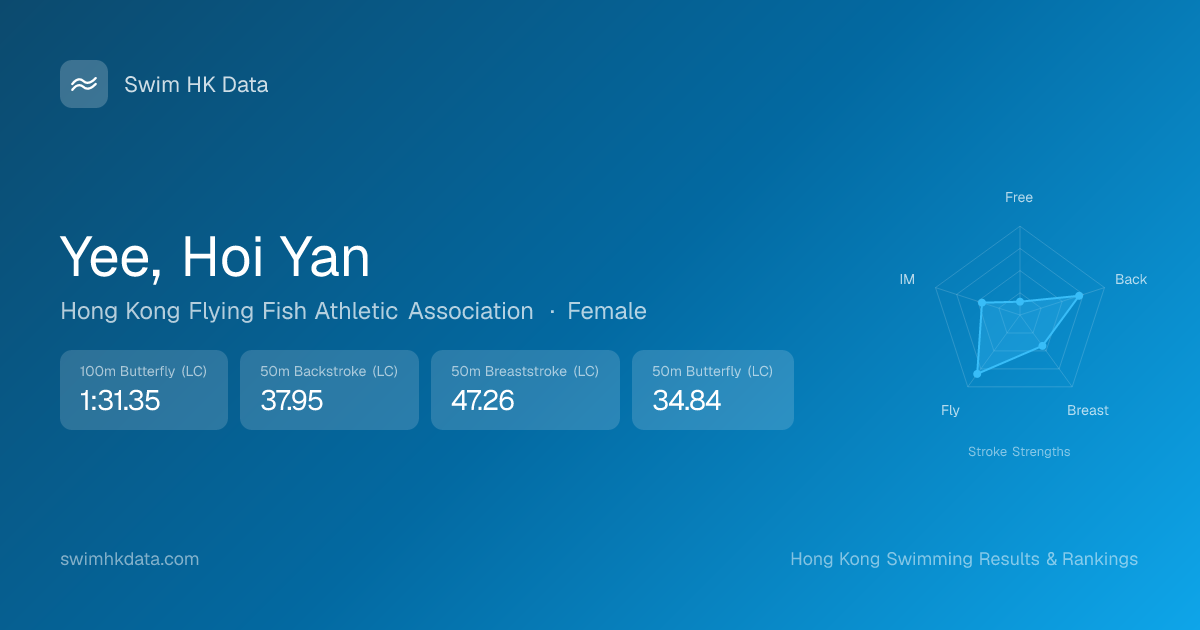Click the Fly axis label on radar chart
The image size is (1200, 630).
pyautogui.click(x=950, y=411)
